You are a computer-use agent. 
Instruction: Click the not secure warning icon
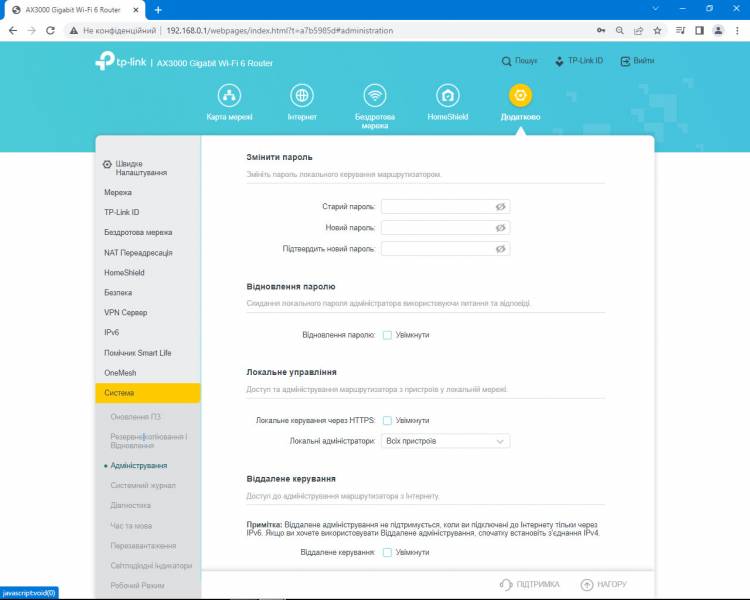click(x=73, y=30)
